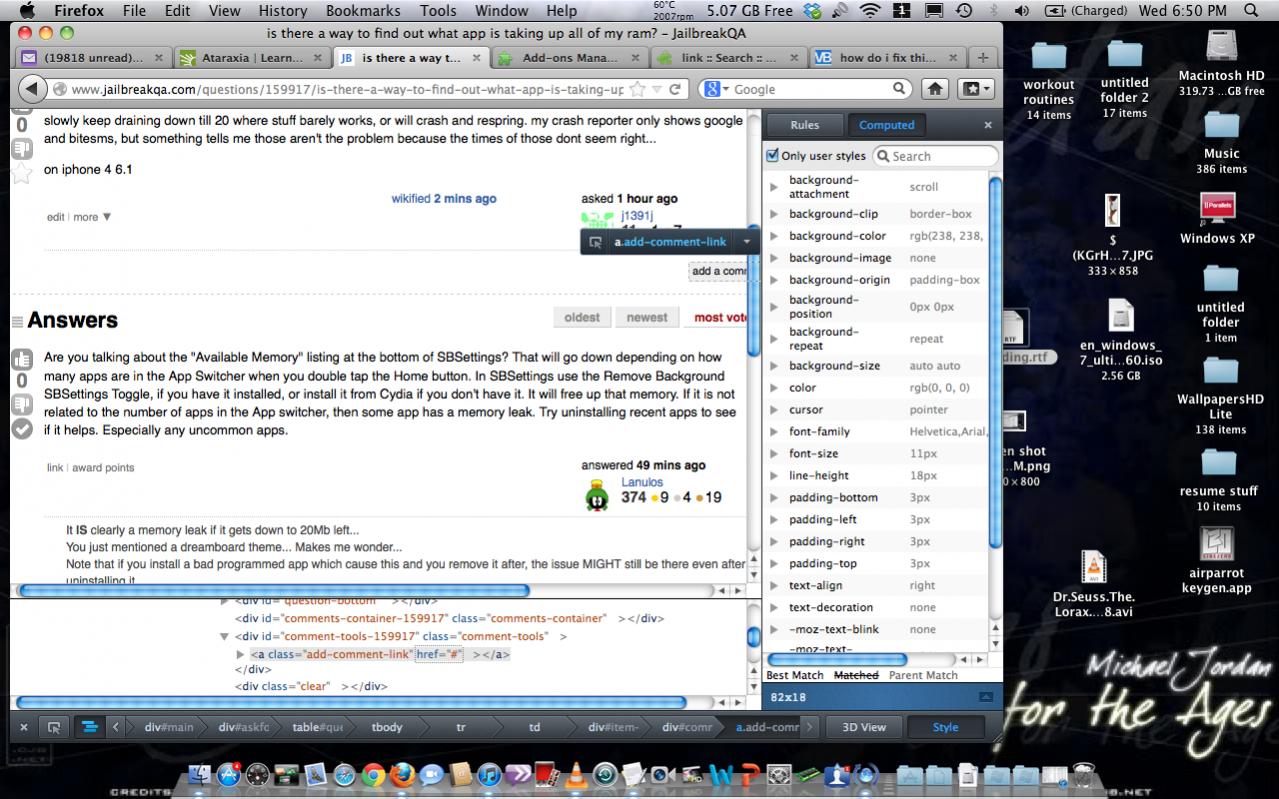Expand the cursor property
Viewport: 1279px width, 799px height.
[x=773, y=410]
